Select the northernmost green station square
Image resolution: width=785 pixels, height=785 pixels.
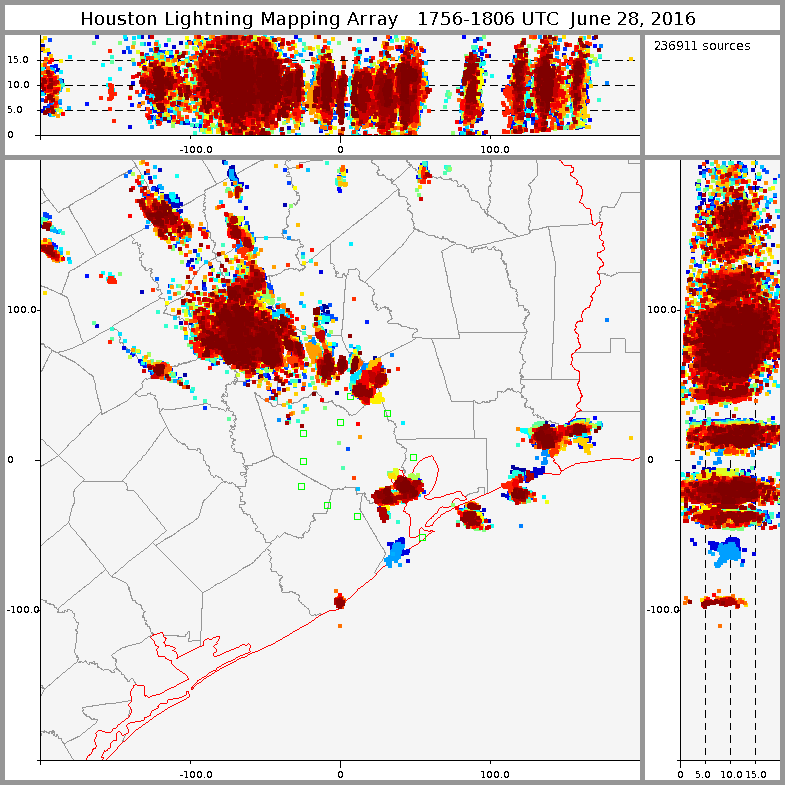387,413
